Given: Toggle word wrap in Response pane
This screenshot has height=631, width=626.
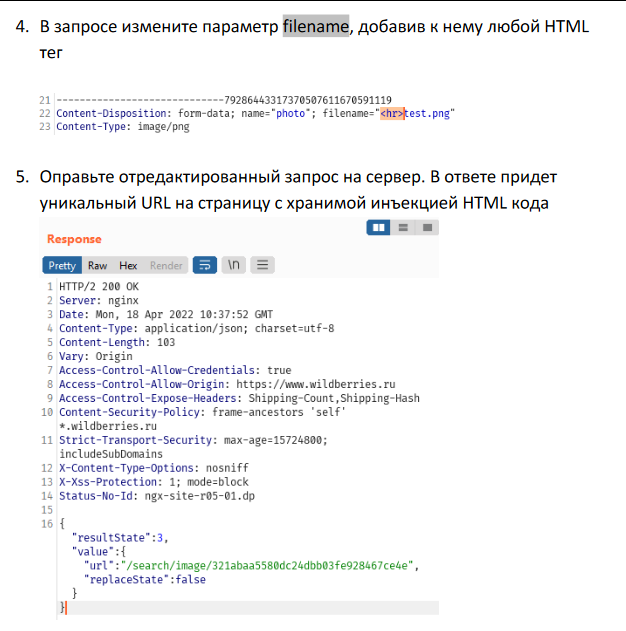Looking at the screenshot, I should point(205,265).
